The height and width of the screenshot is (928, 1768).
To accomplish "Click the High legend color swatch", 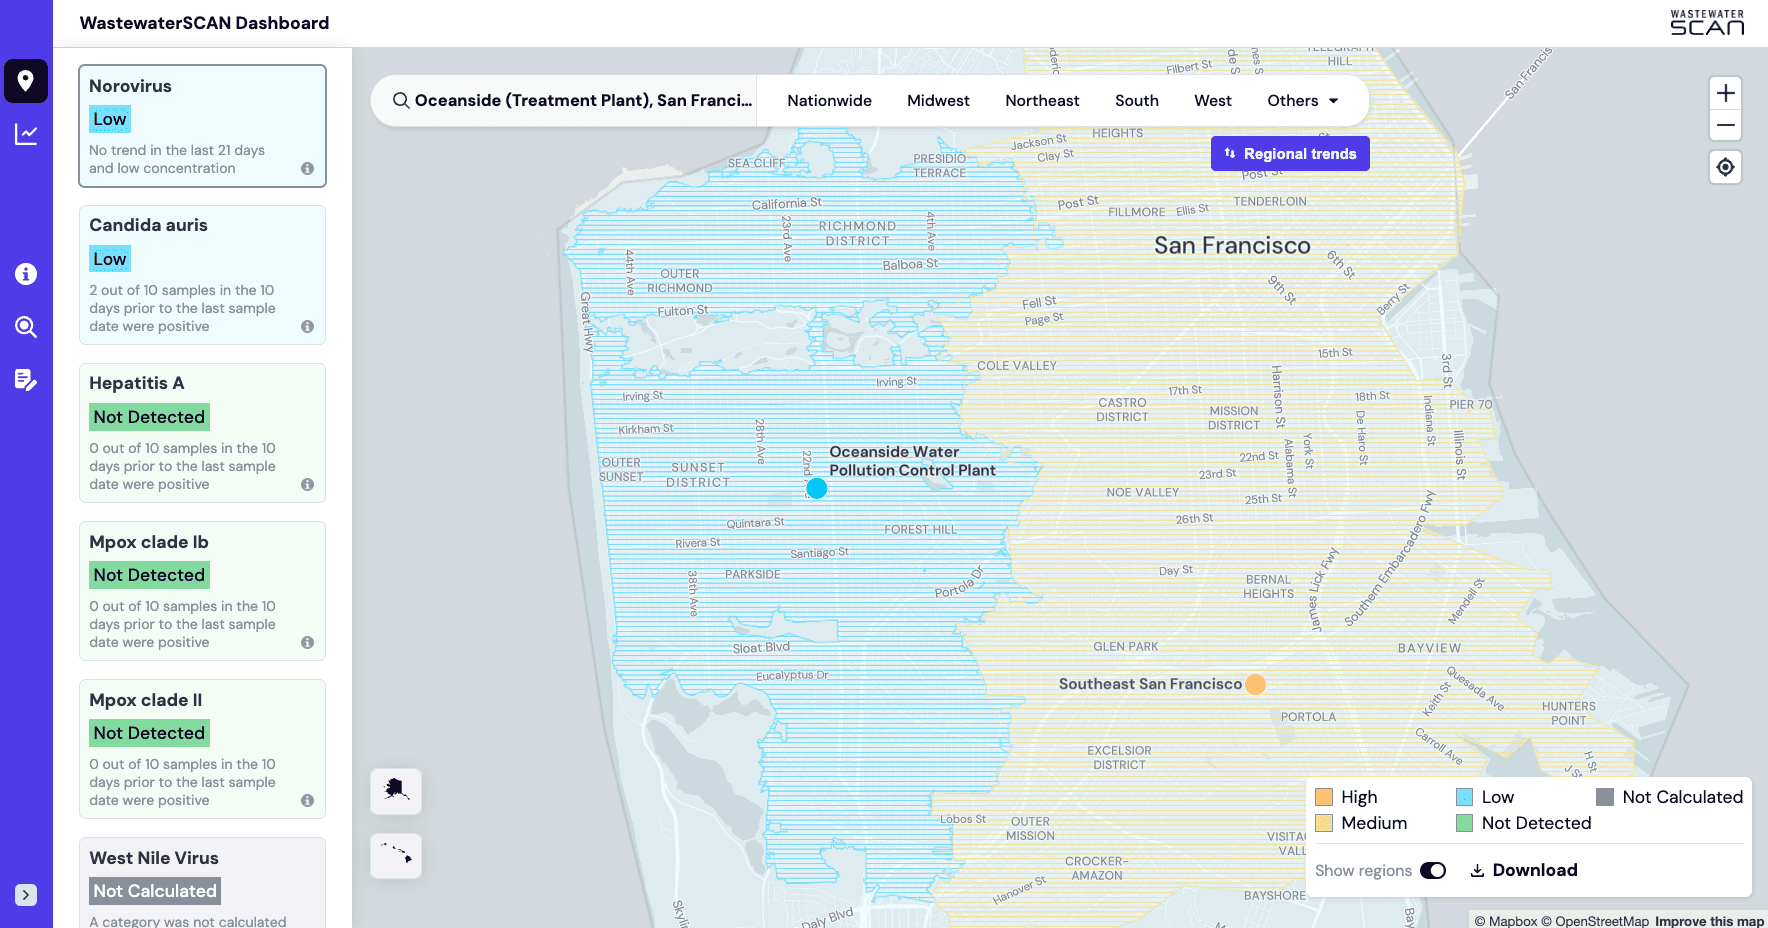I will pos(1324,797).
